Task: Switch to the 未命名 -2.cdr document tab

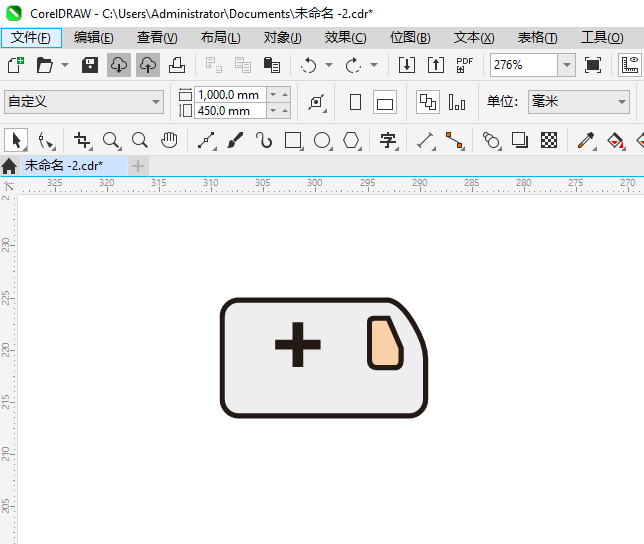Action: coord(74,166)
